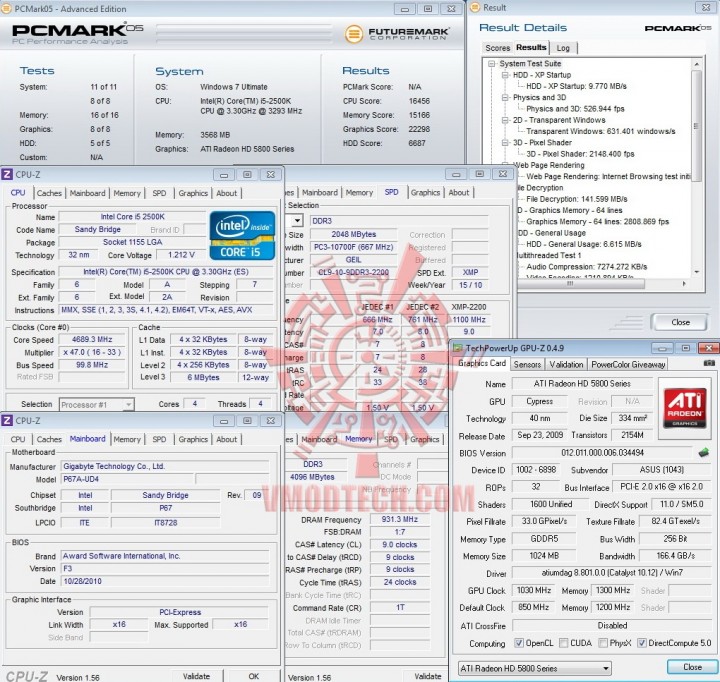The image size is (720, 682).
Task: Select File Decryption: 141.599 MB/s row
Action: coord(577,199)
